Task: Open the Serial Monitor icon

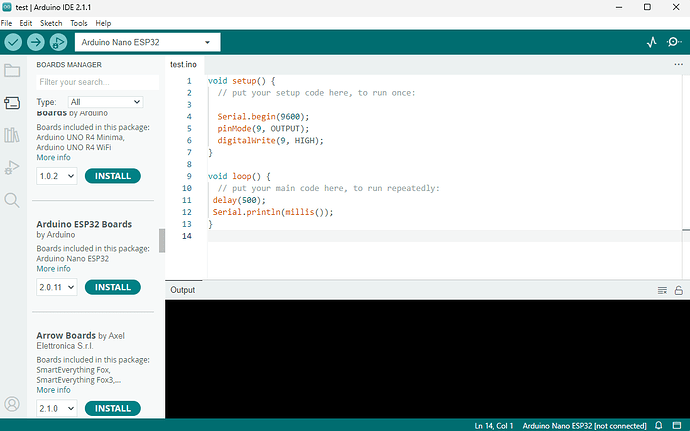Action: click(674, 42)
